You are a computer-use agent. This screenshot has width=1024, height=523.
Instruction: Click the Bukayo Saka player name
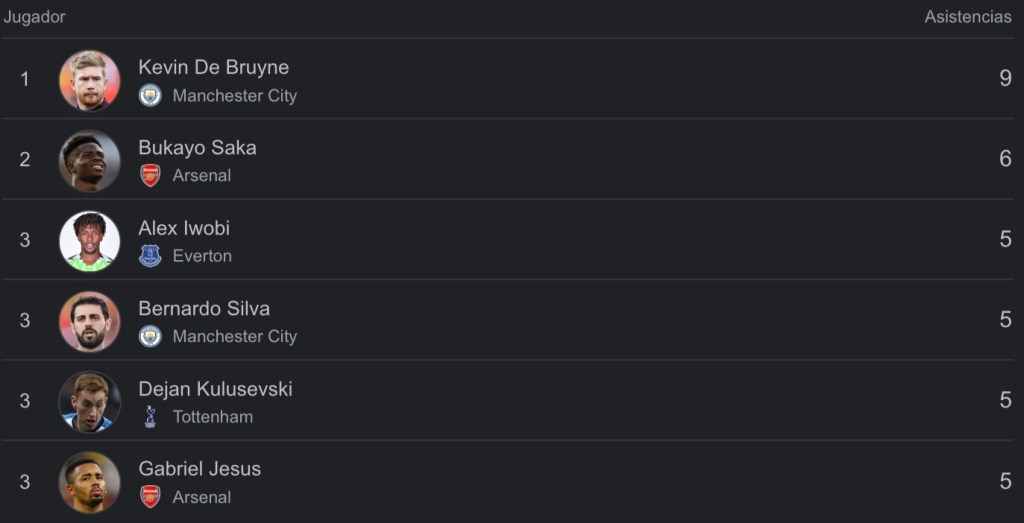tap(197, 147)
